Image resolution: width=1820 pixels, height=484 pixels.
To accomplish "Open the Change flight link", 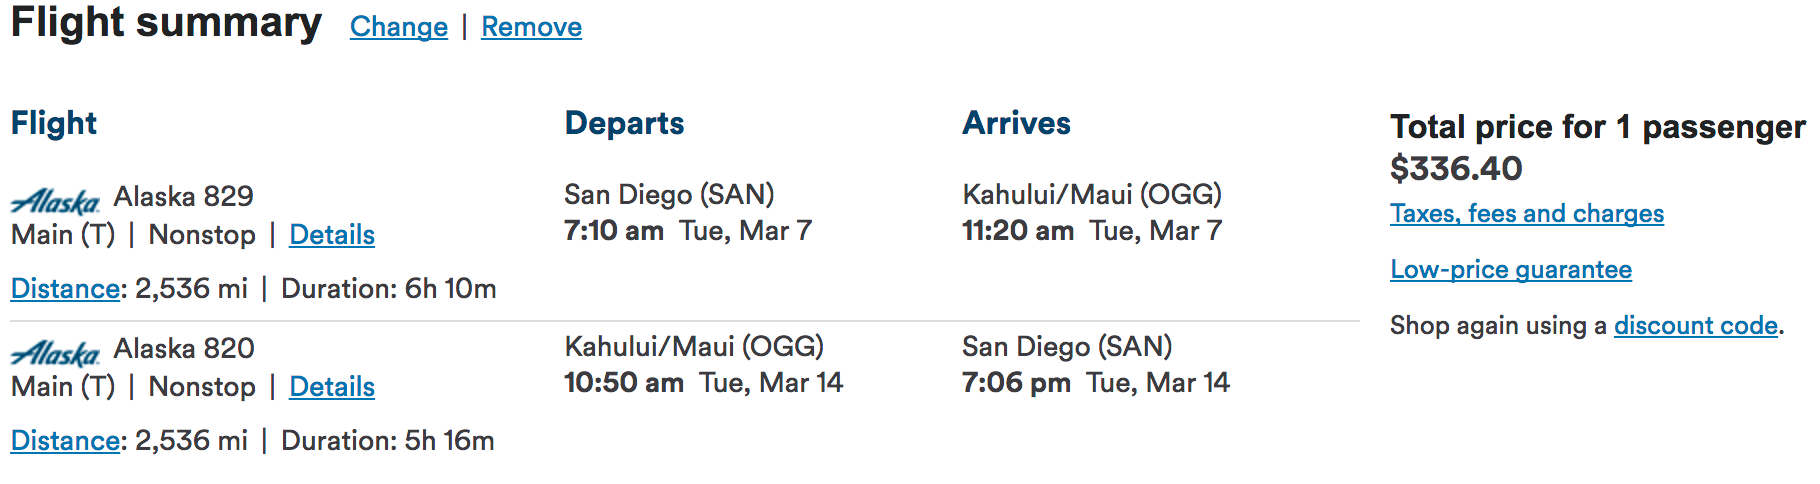I will (x=399, y=27).
